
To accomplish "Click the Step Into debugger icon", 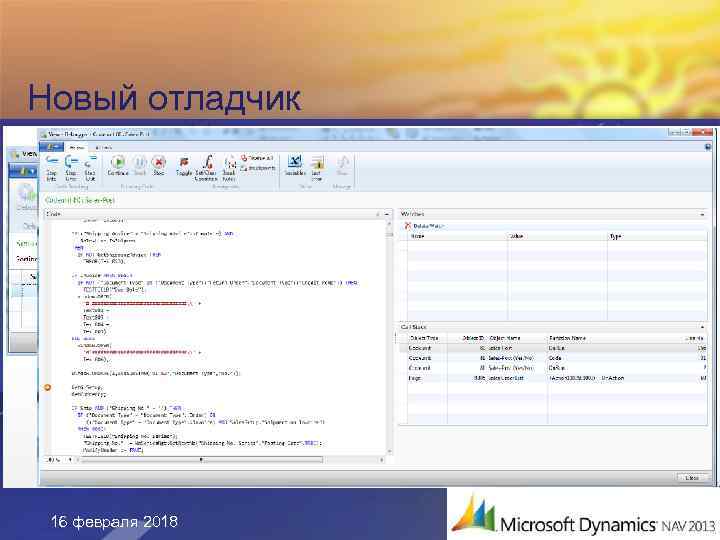I will tap(51, 167).
